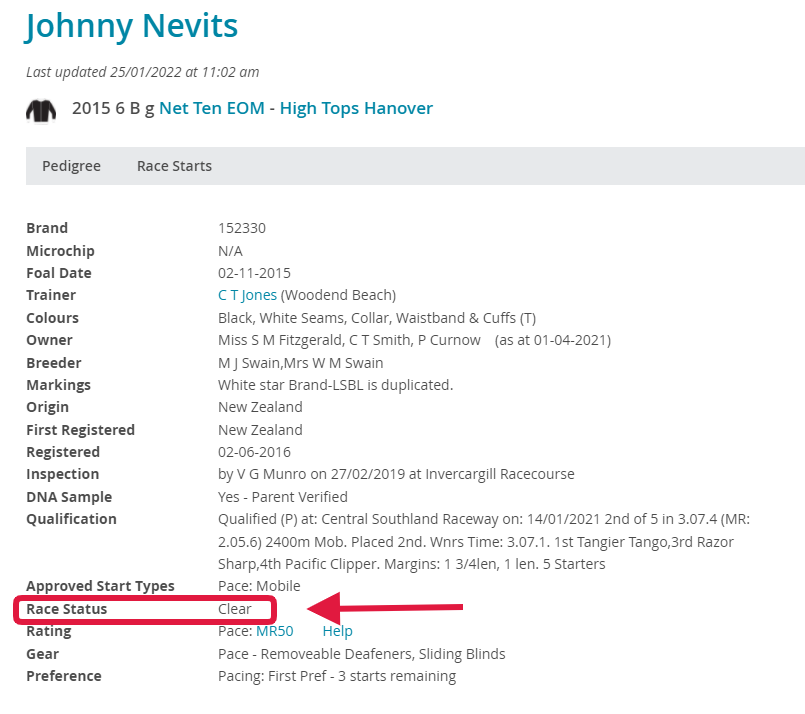This screenshot has width=805, height=714.
Task: Open the Help link beside Rating
Action: (337, 631)
